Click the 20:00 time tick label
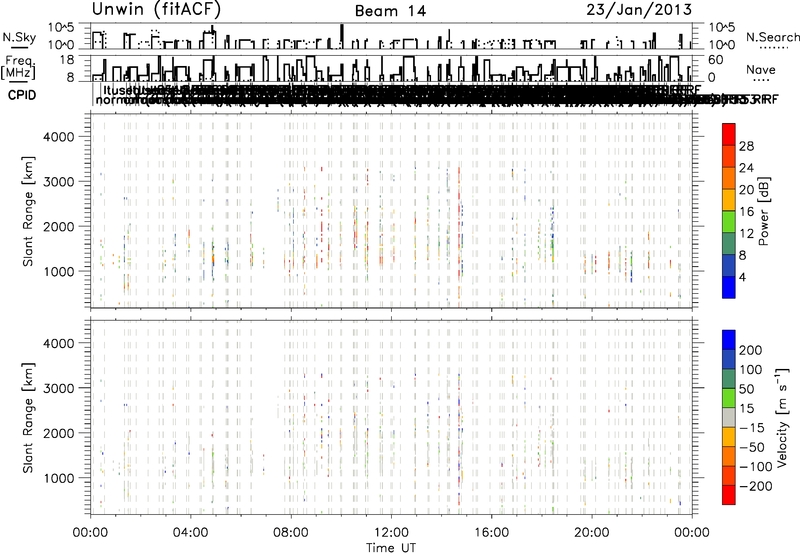 pyautogui.click(x=591, y=533)
